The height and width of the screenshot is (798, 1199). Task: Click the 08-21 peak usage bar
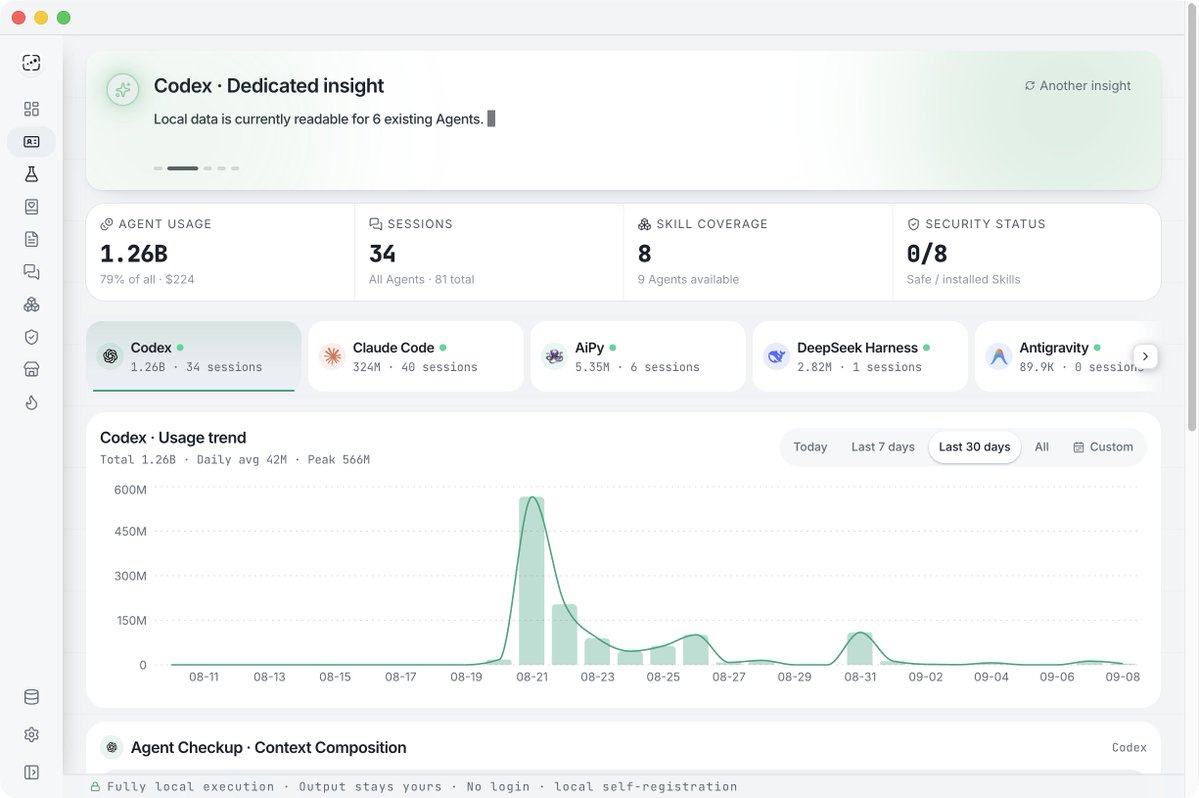[531, 581]
